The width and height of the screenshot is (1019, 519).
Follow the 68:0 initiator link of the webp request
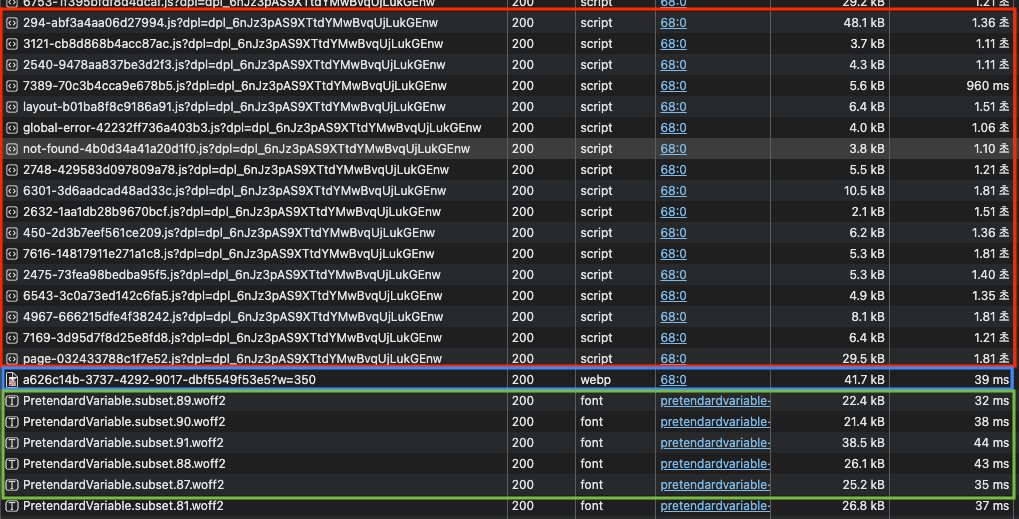coord(673,379)
